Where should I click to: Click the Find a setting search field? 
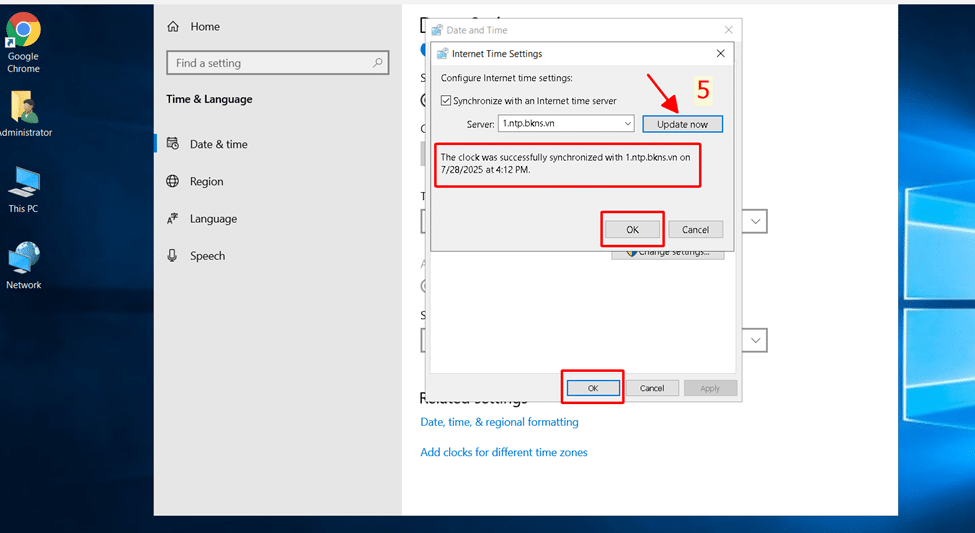[270, 63]
